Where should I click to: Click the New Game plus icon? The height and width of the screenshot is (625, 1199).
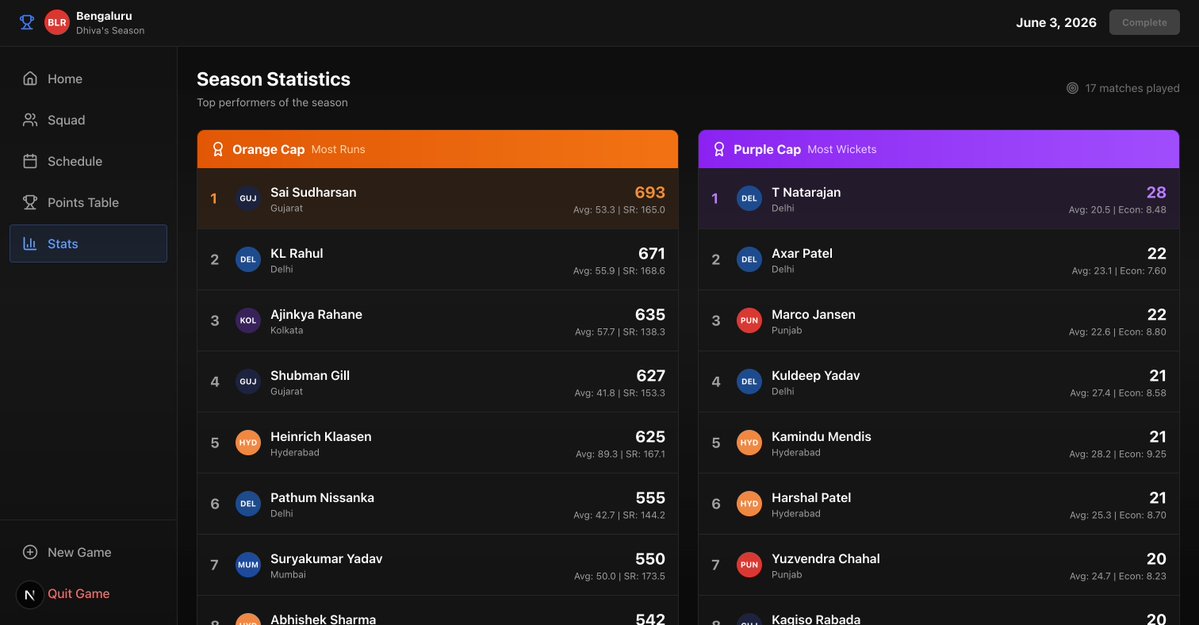pyautogui.click(x=30, y=552)
